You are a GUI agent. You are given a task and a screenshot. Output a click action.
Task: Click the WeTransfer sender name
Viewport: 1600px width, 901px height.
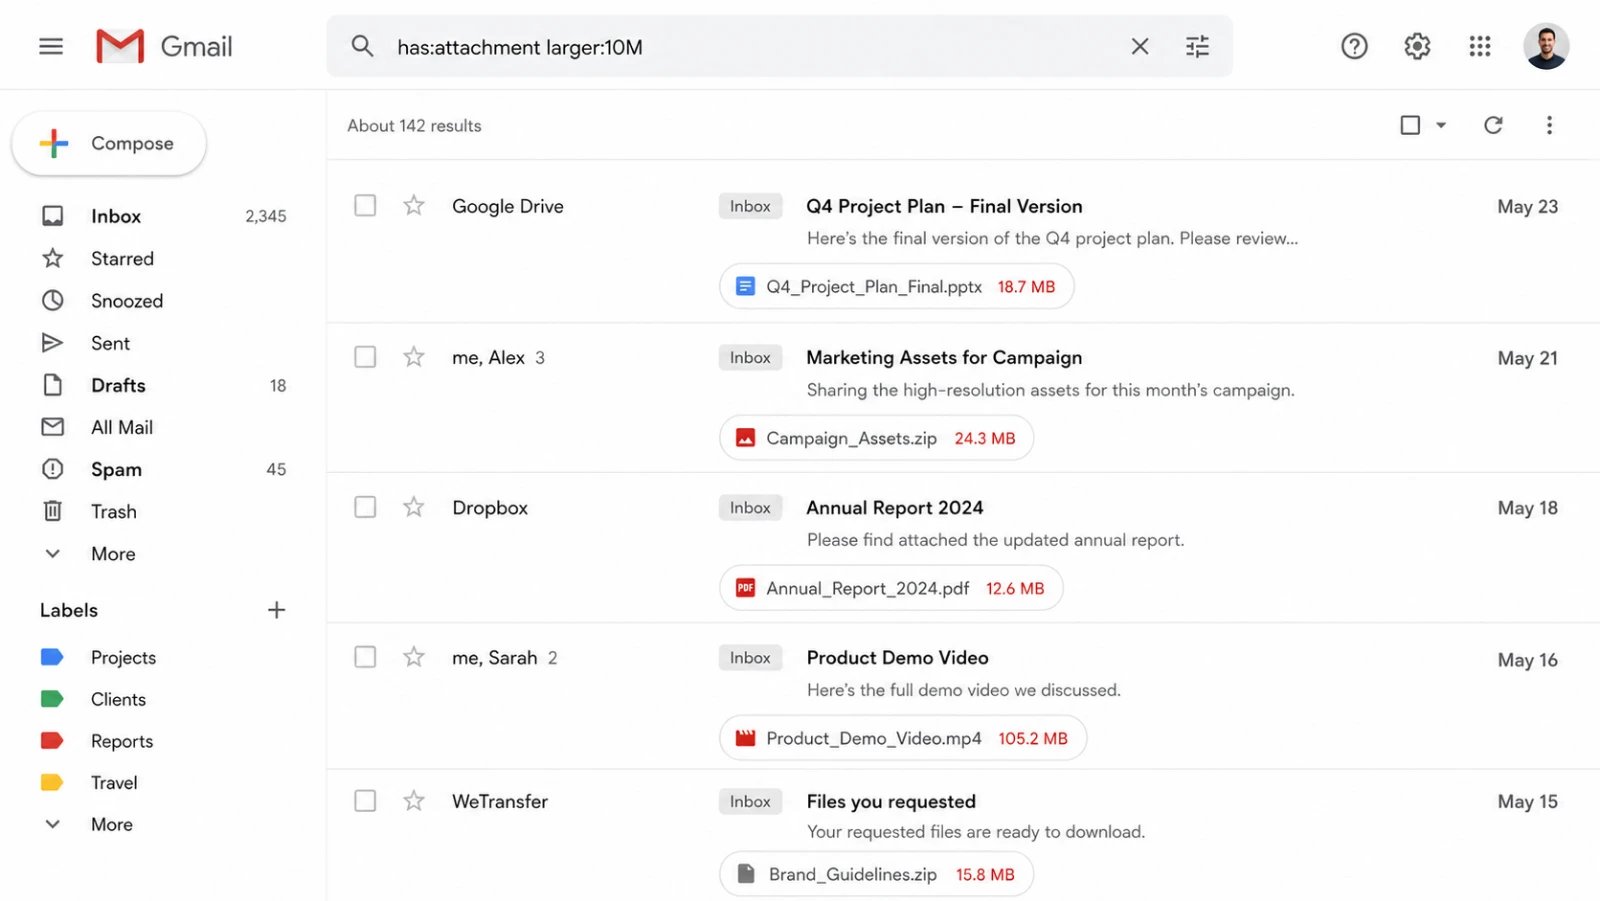pyautogui.click(x=500, y=801)
